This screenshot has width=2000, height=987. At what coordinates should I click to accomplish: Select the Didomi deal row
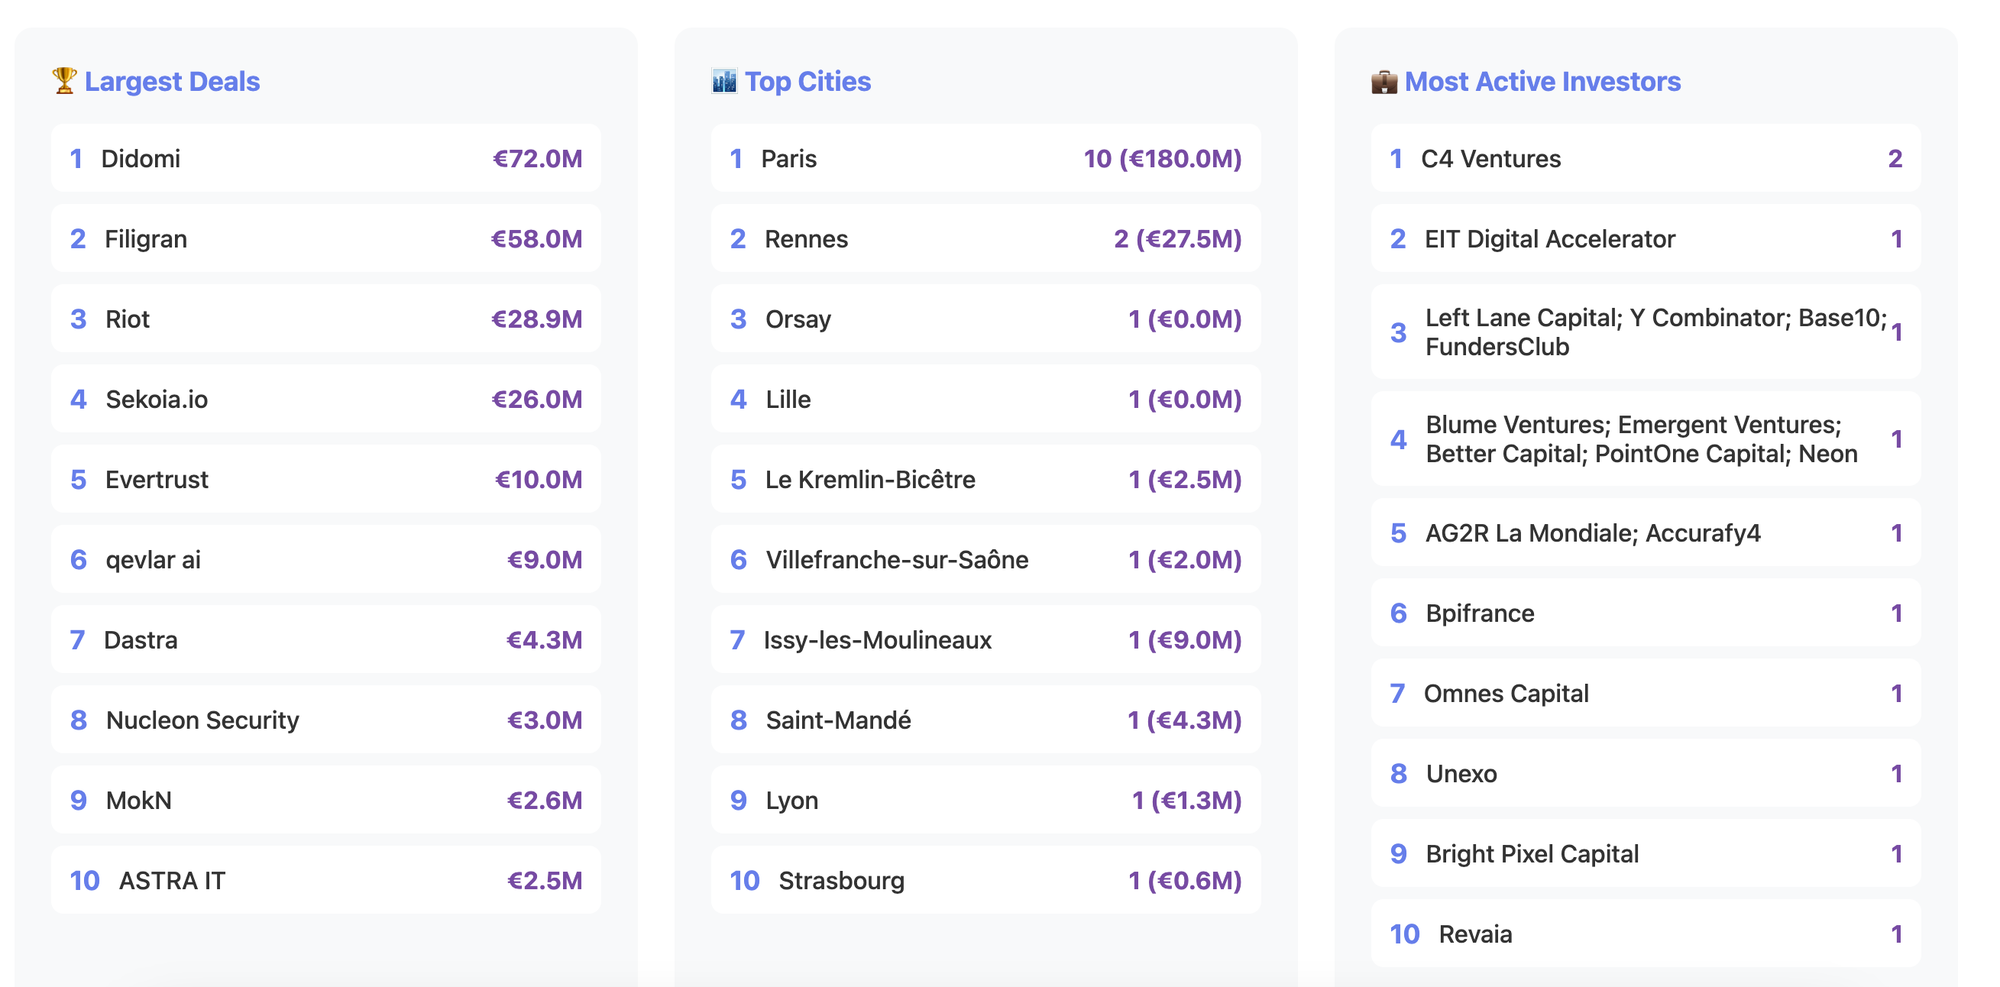326,159
